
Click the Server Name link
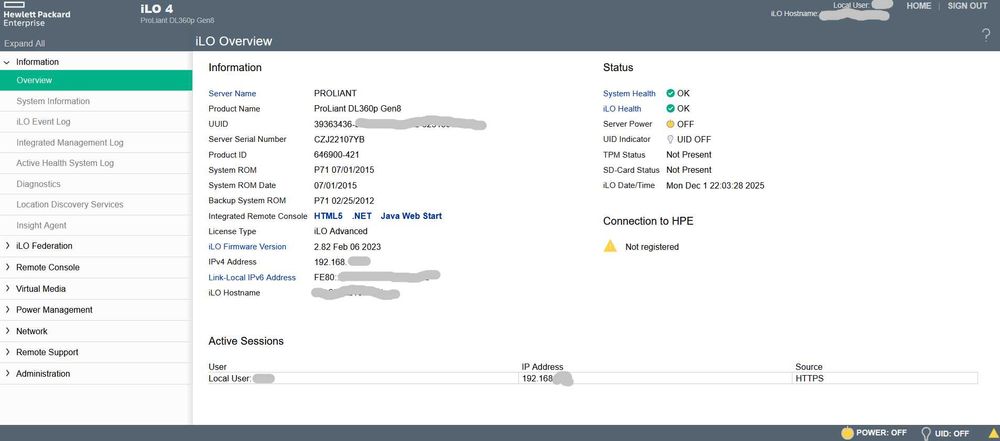tap(232, 93)
